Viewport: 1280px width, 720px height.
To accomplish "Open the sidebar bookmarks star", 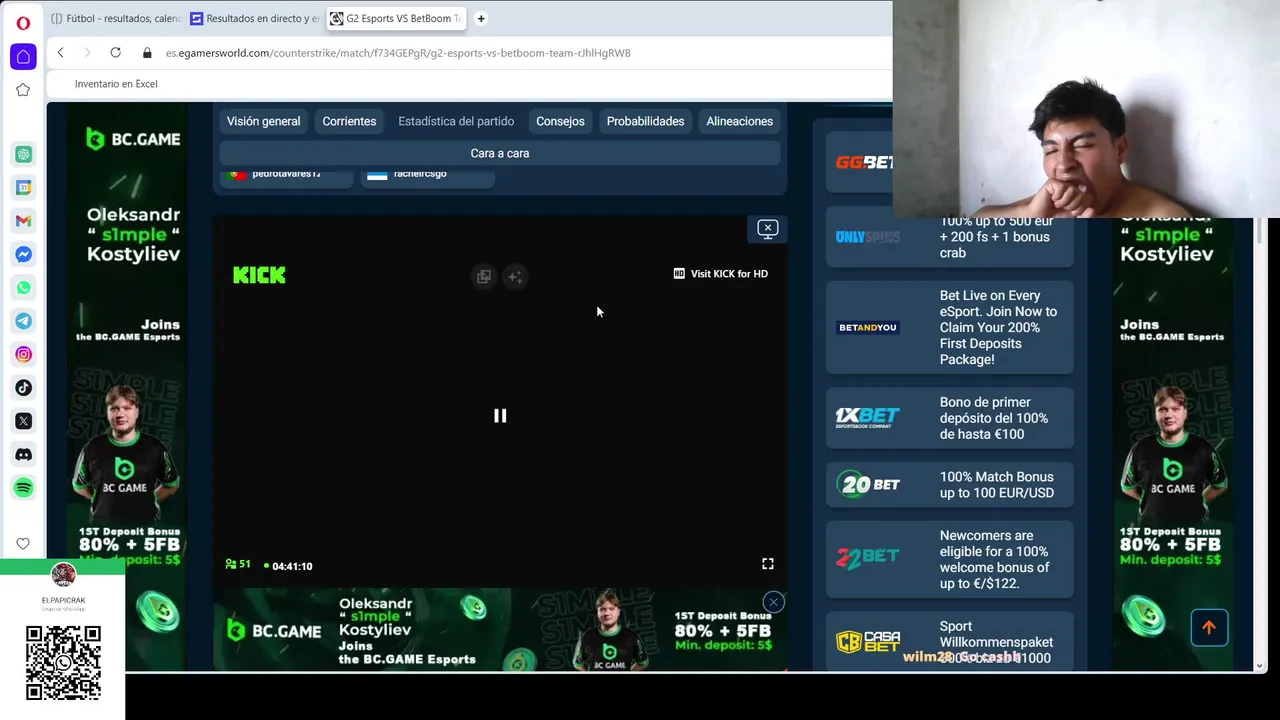I will point(23,90).
